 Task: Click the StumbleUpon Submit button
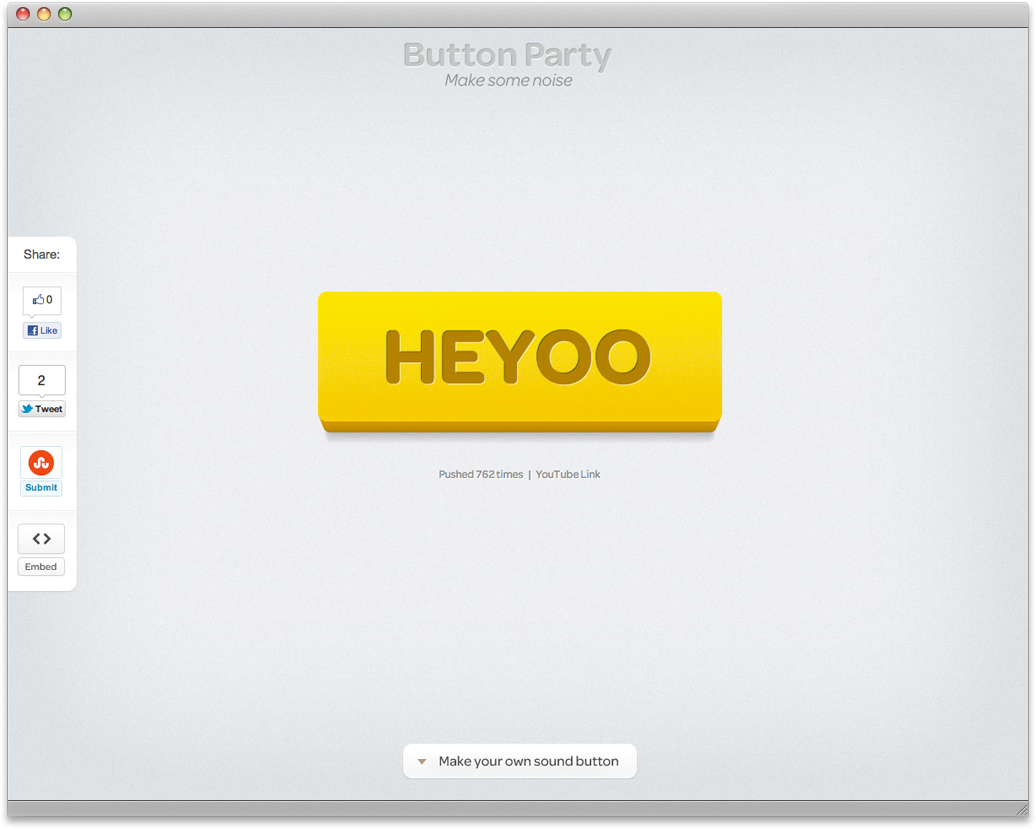click(41, 487)
